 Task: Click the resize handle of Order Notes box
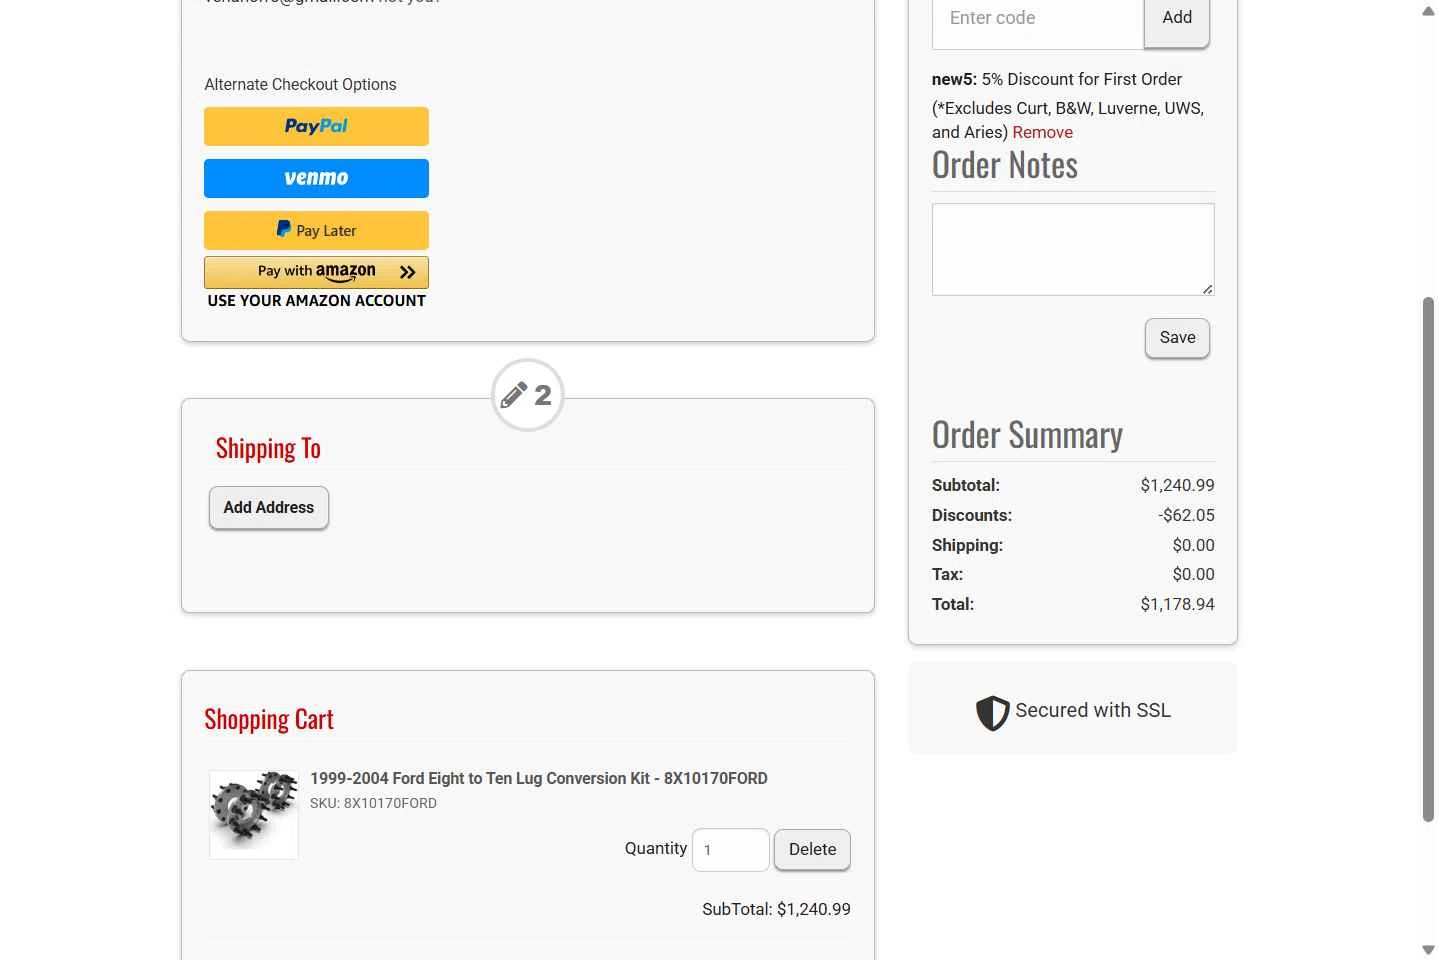[1207, 289]
